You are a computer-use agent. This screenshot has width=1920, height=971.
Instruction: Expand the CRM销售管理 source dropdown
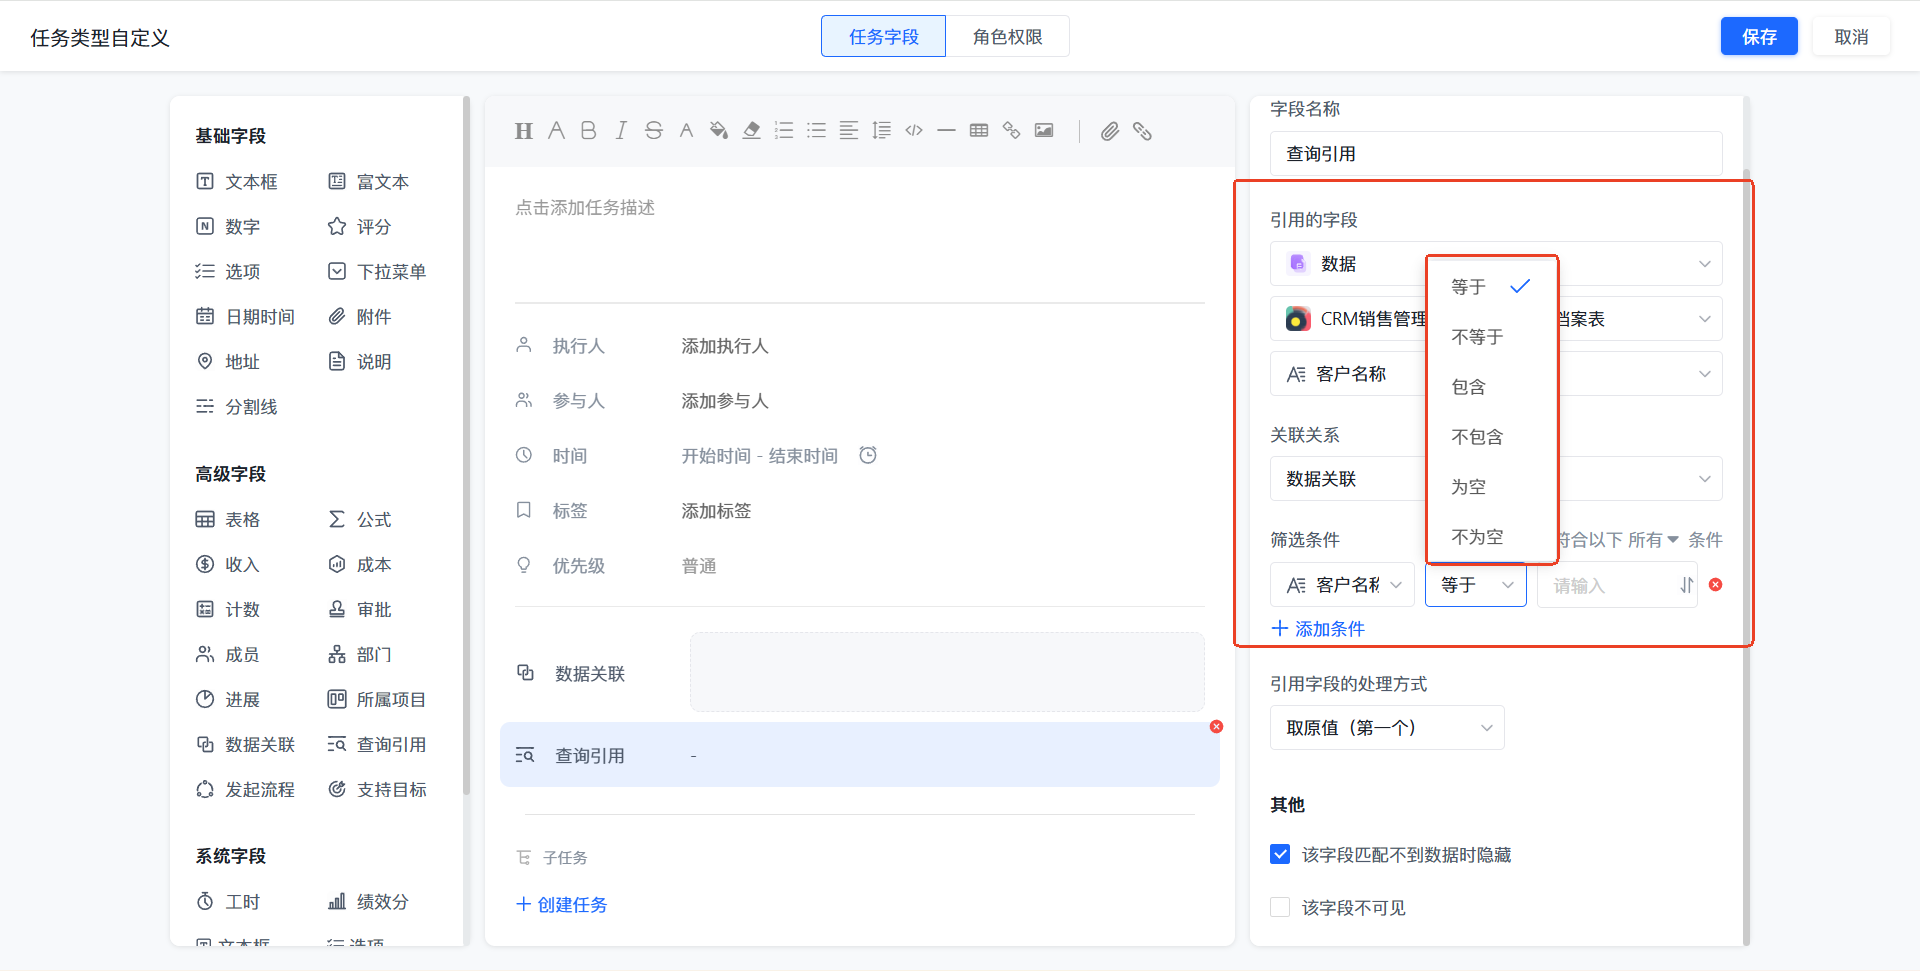pyautogui.click(x=1496, y=319)
